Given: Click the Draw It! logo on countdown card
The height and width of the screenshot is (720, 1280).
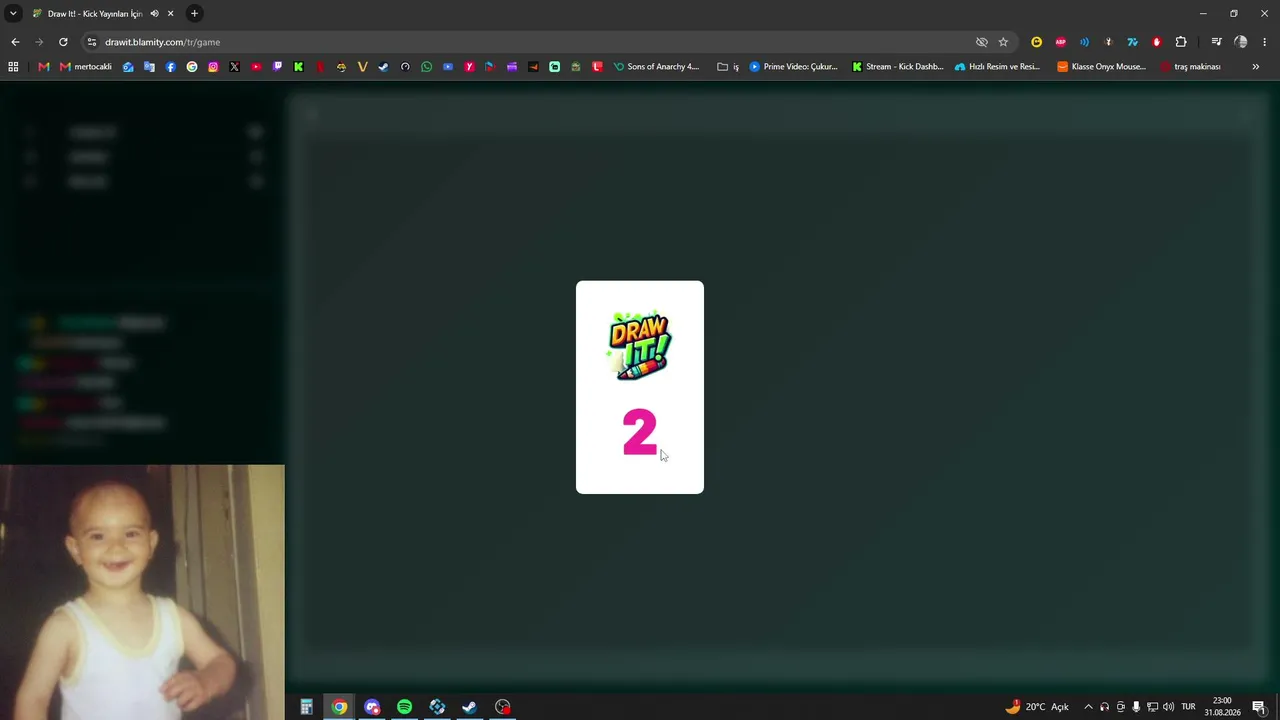Looking at the screenshot, I should pyautogui.click(x=640, y=346).
